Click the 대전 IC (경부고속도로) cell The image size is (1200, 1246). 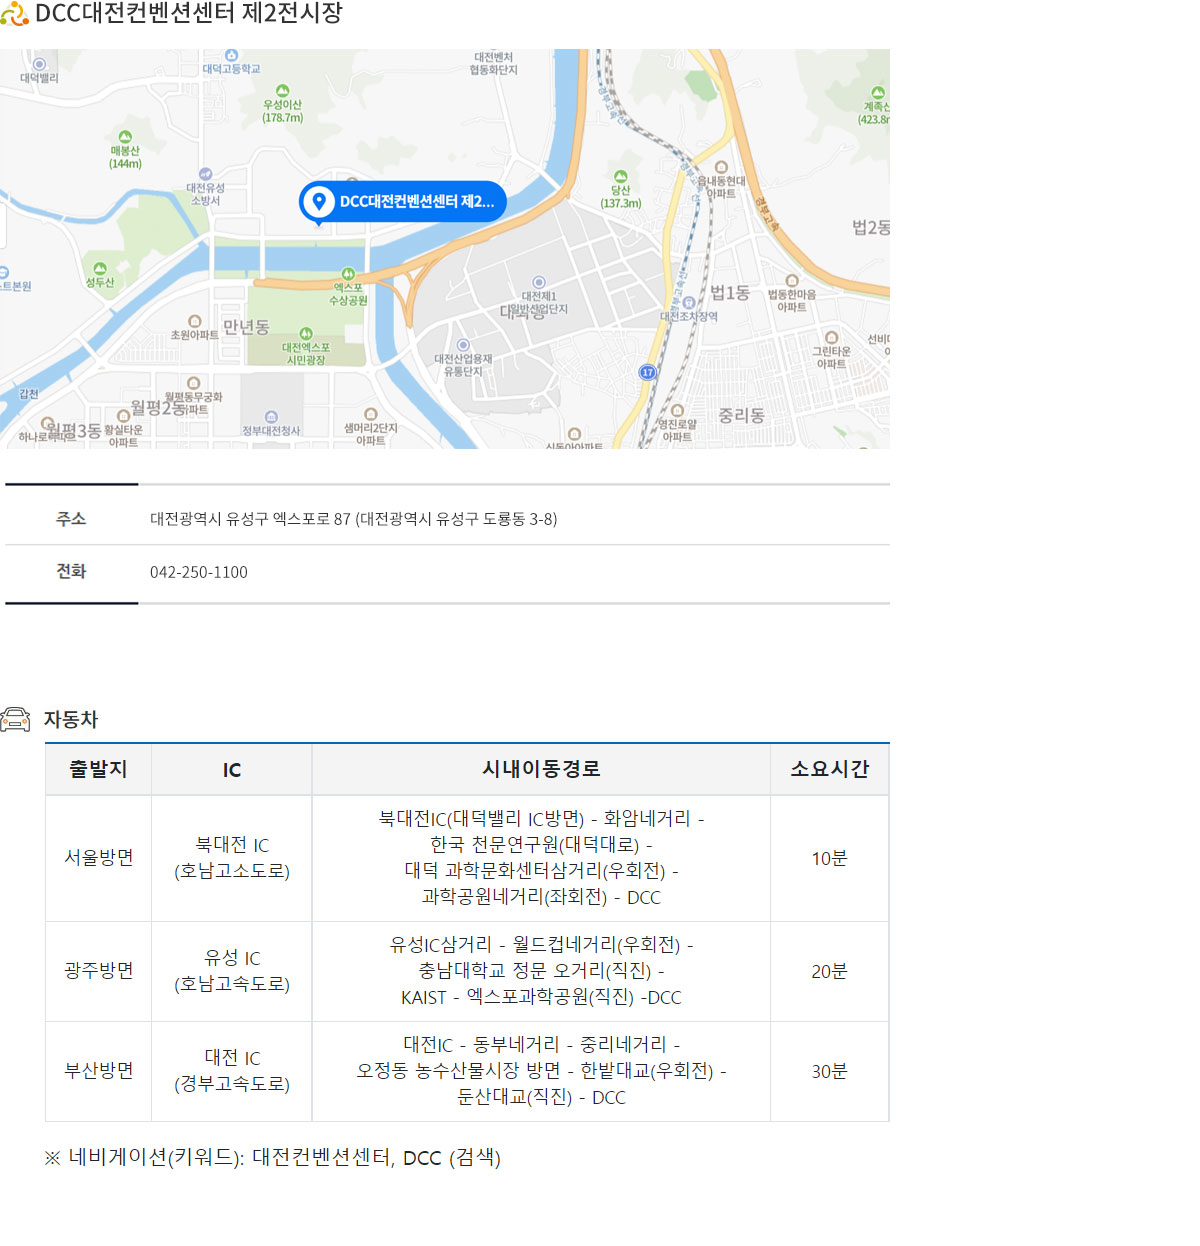[232, 1071]
